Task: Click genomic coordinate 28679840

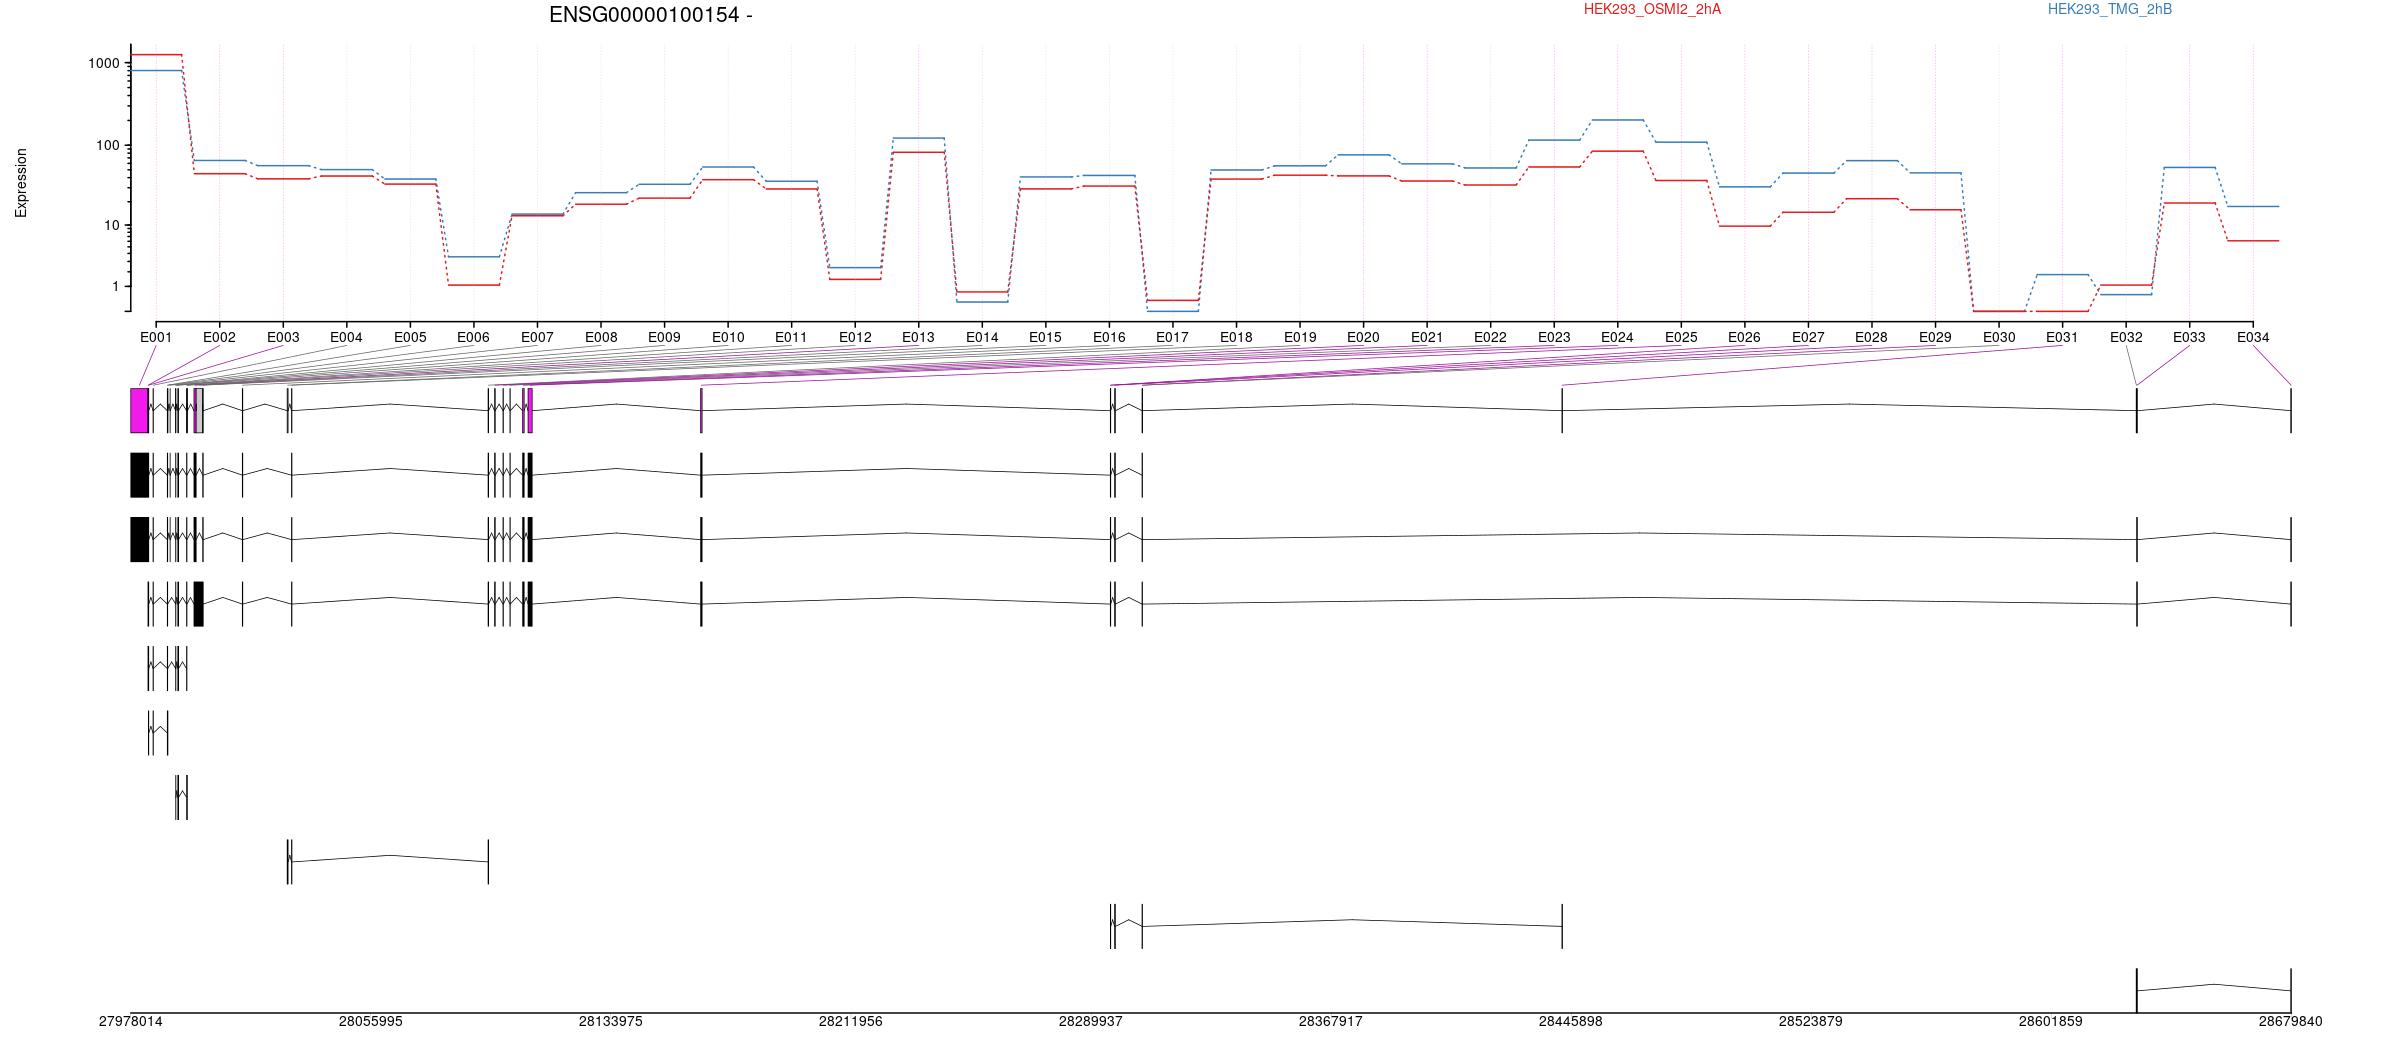Action: click(x=2291, y=1021)
